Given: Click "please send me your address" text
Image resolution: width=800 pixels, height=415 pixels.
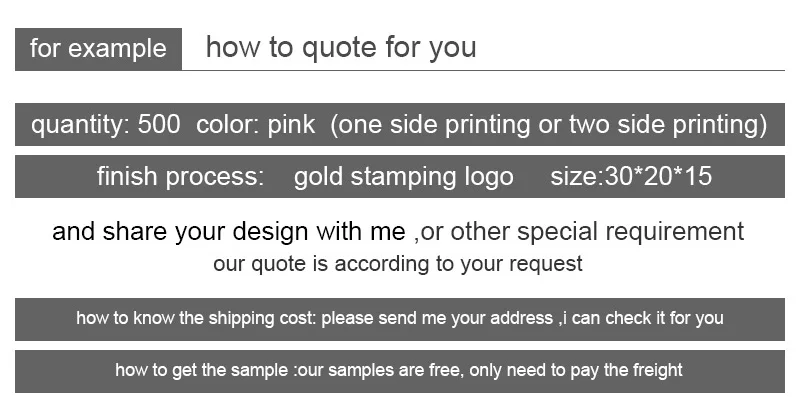Looking at the screenshot, I should (x=436, y=318).
